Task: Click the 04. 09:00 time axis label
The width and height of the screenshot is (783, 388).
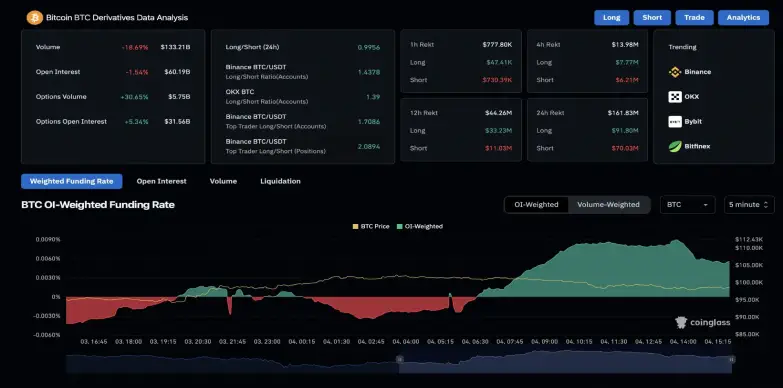Action: click(544, 342)
